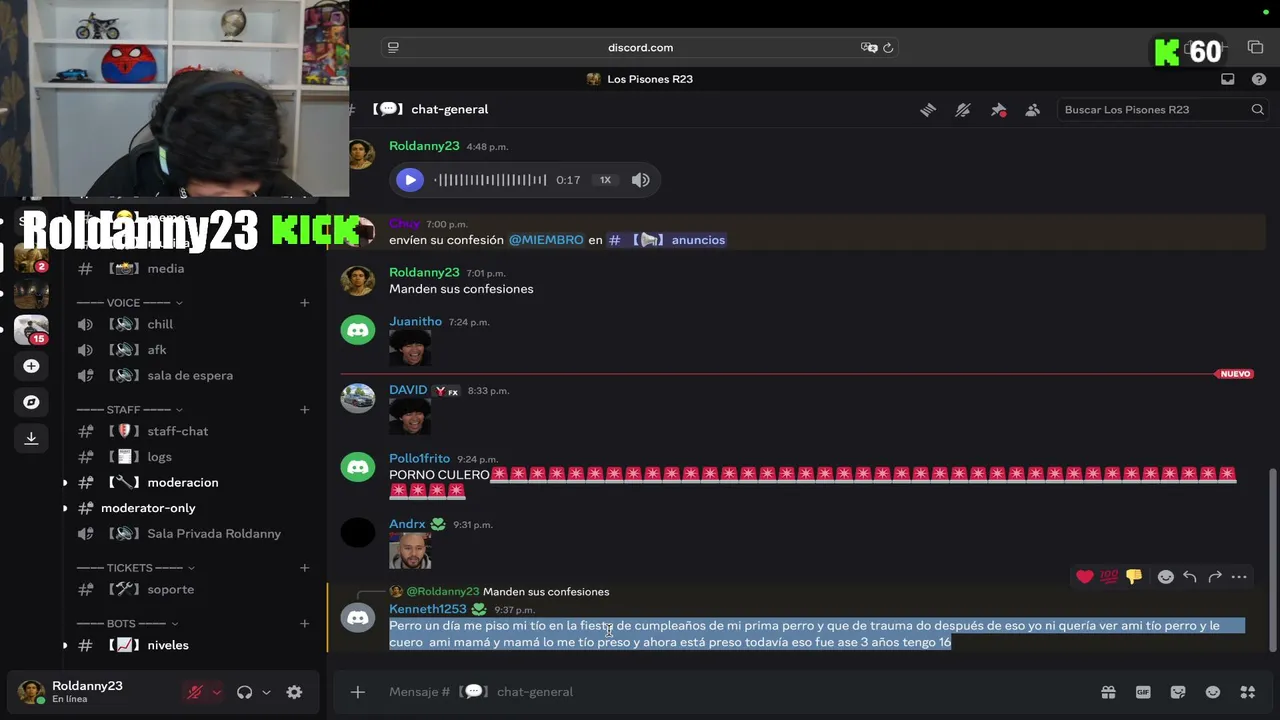Open browser tab overview
The width and height of the screenshot is (1280, 720).
click(1256, 47)
